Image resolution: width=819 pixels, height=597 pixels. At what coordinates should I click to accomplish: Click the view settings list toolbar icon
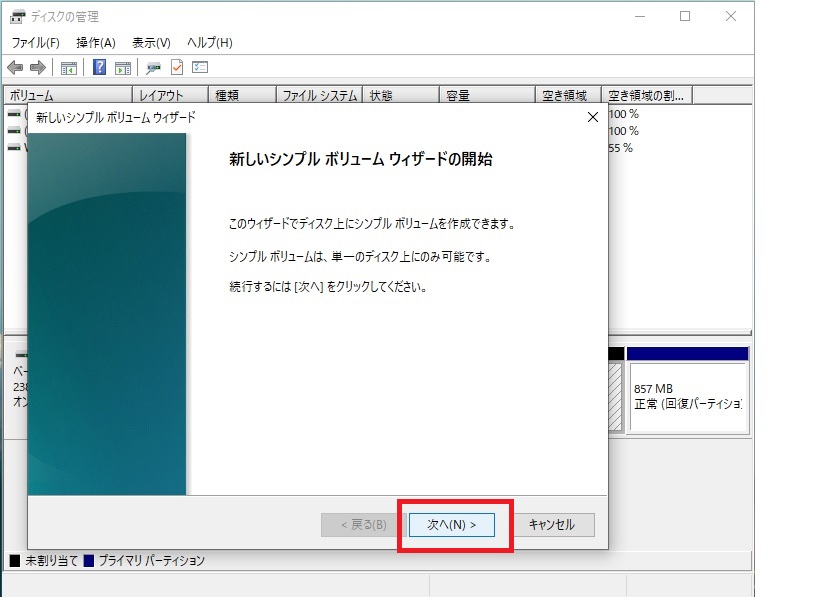200,68
